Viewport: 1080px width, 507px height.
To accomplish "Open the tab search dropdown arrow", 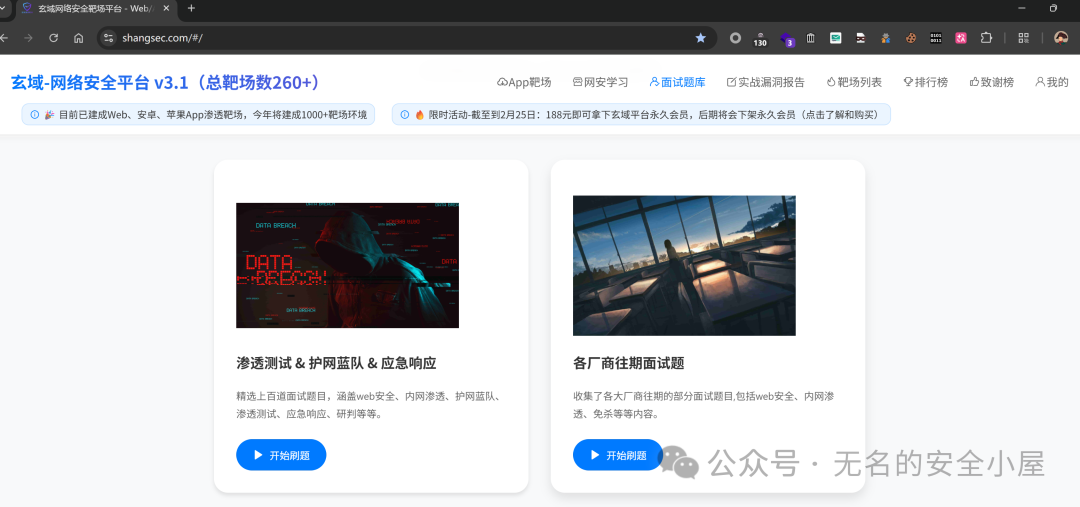I will coord(3,8).
